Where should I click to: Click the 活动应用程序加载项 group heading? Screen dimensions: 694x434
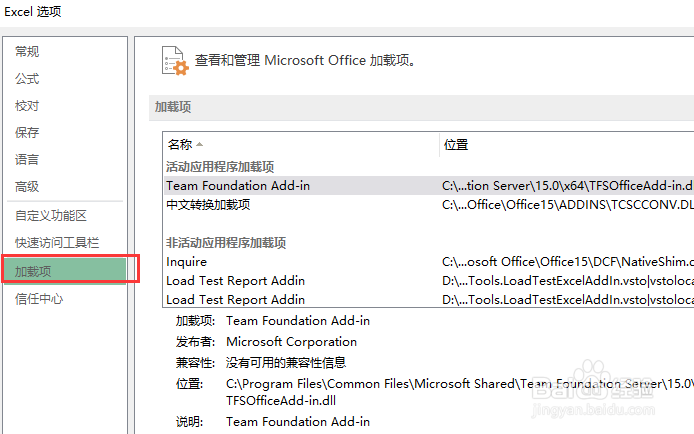[x=220, y=167]
